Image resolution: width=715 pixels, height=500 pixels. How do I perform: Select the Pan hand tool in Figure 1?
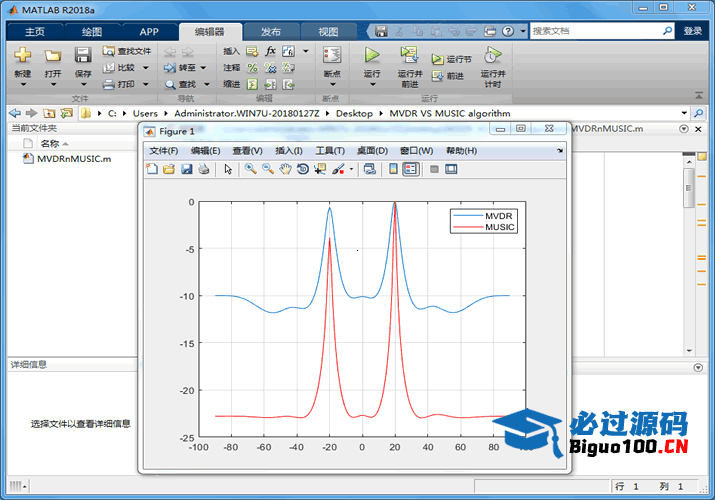[x=285, y=169]
